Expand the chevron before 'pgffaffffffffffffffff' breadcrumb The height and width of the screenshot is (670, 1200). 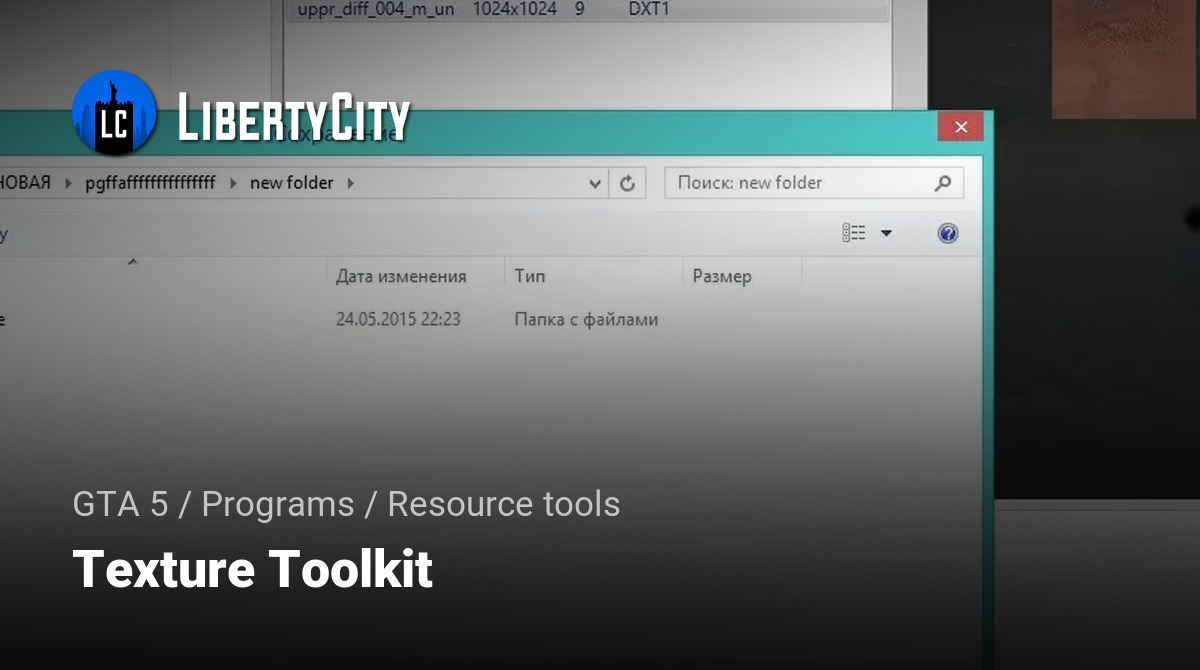pyautogui.click(x=68, y=183)
